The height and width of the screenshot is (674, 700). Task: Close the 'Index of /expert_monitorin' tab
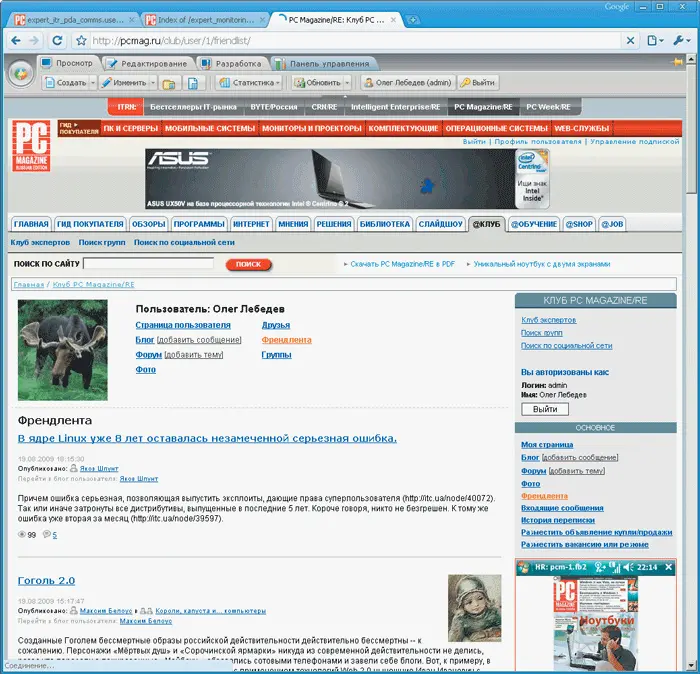click(262, 20)
